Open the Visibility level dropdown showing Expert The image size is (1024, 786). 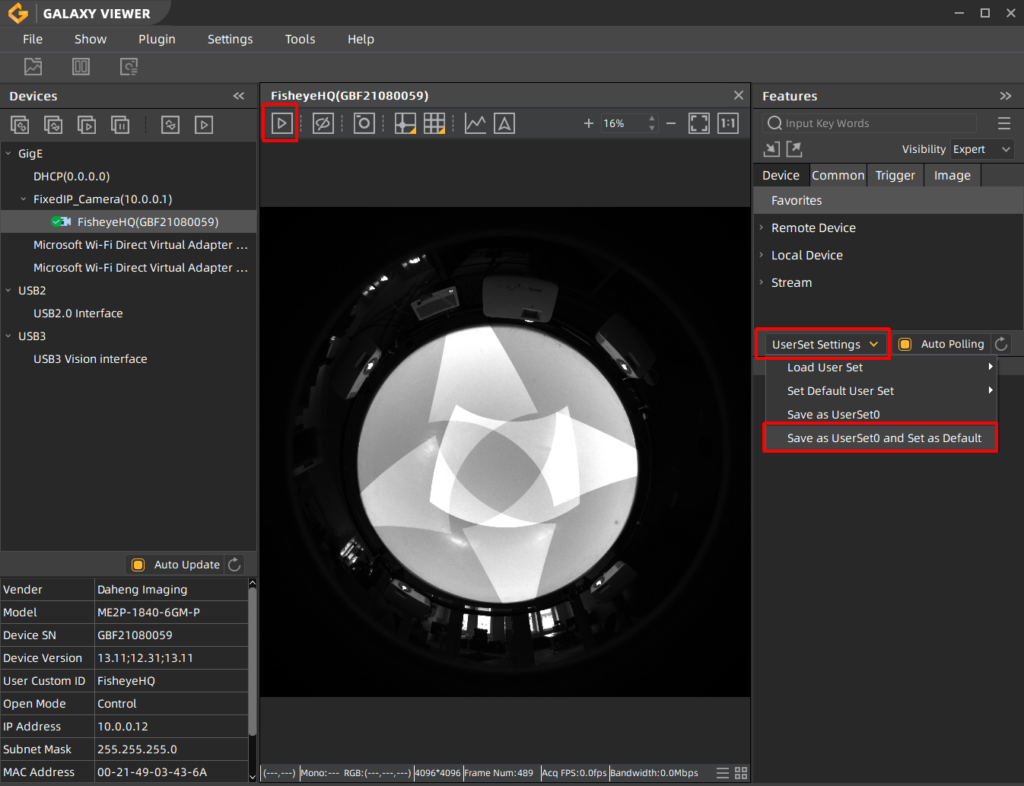point(981,148)
